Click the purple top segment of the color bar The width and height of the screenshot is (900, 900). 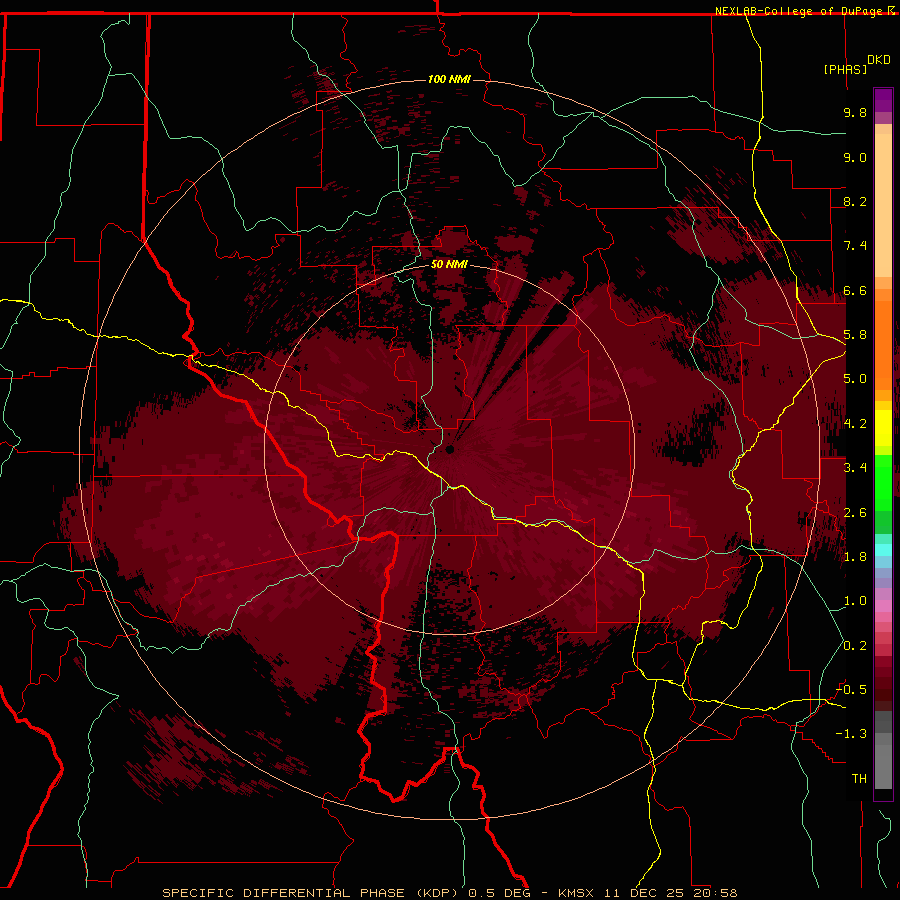pyautogui.click(x=883, y=100)
